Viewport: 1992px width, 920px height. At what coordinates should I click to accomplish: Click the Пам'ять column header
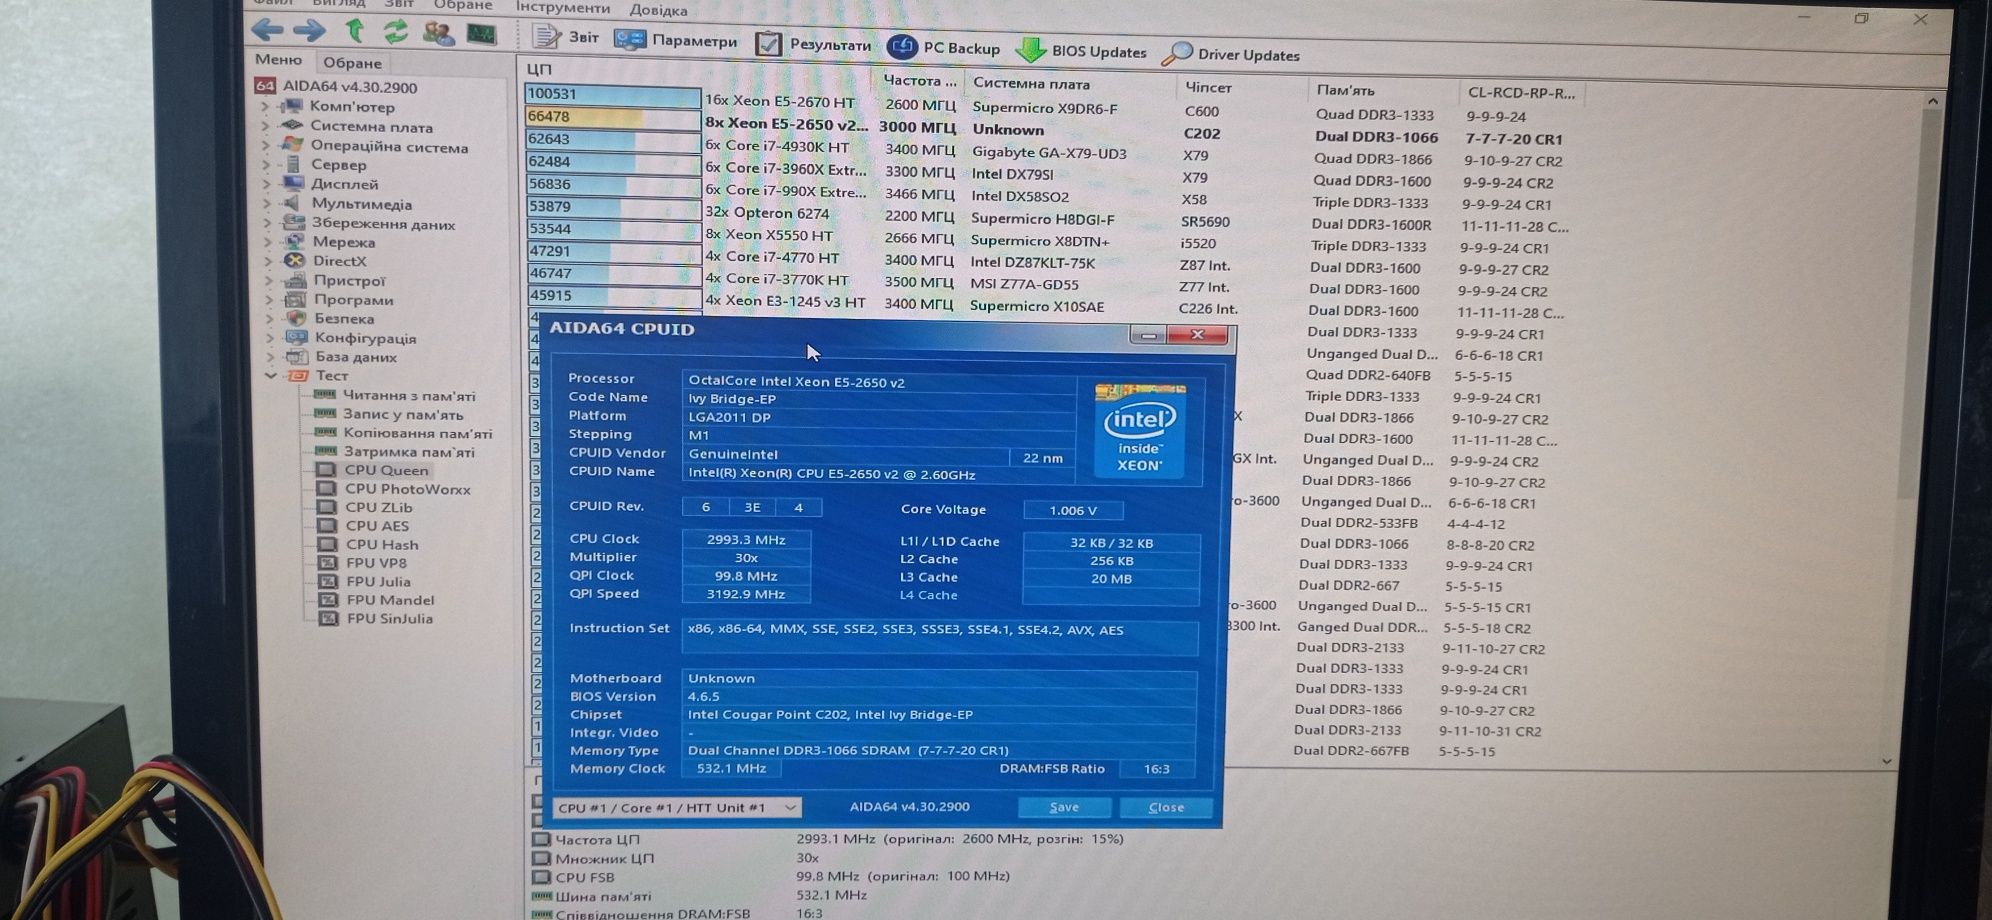click(x=1346, y=90)
